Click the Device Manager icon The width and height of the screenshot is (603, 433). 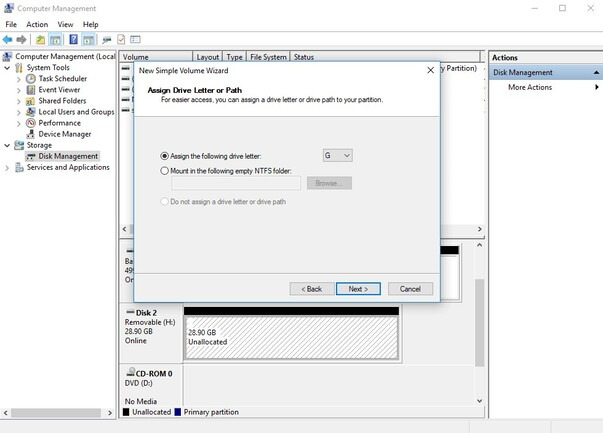coord(31,134)
